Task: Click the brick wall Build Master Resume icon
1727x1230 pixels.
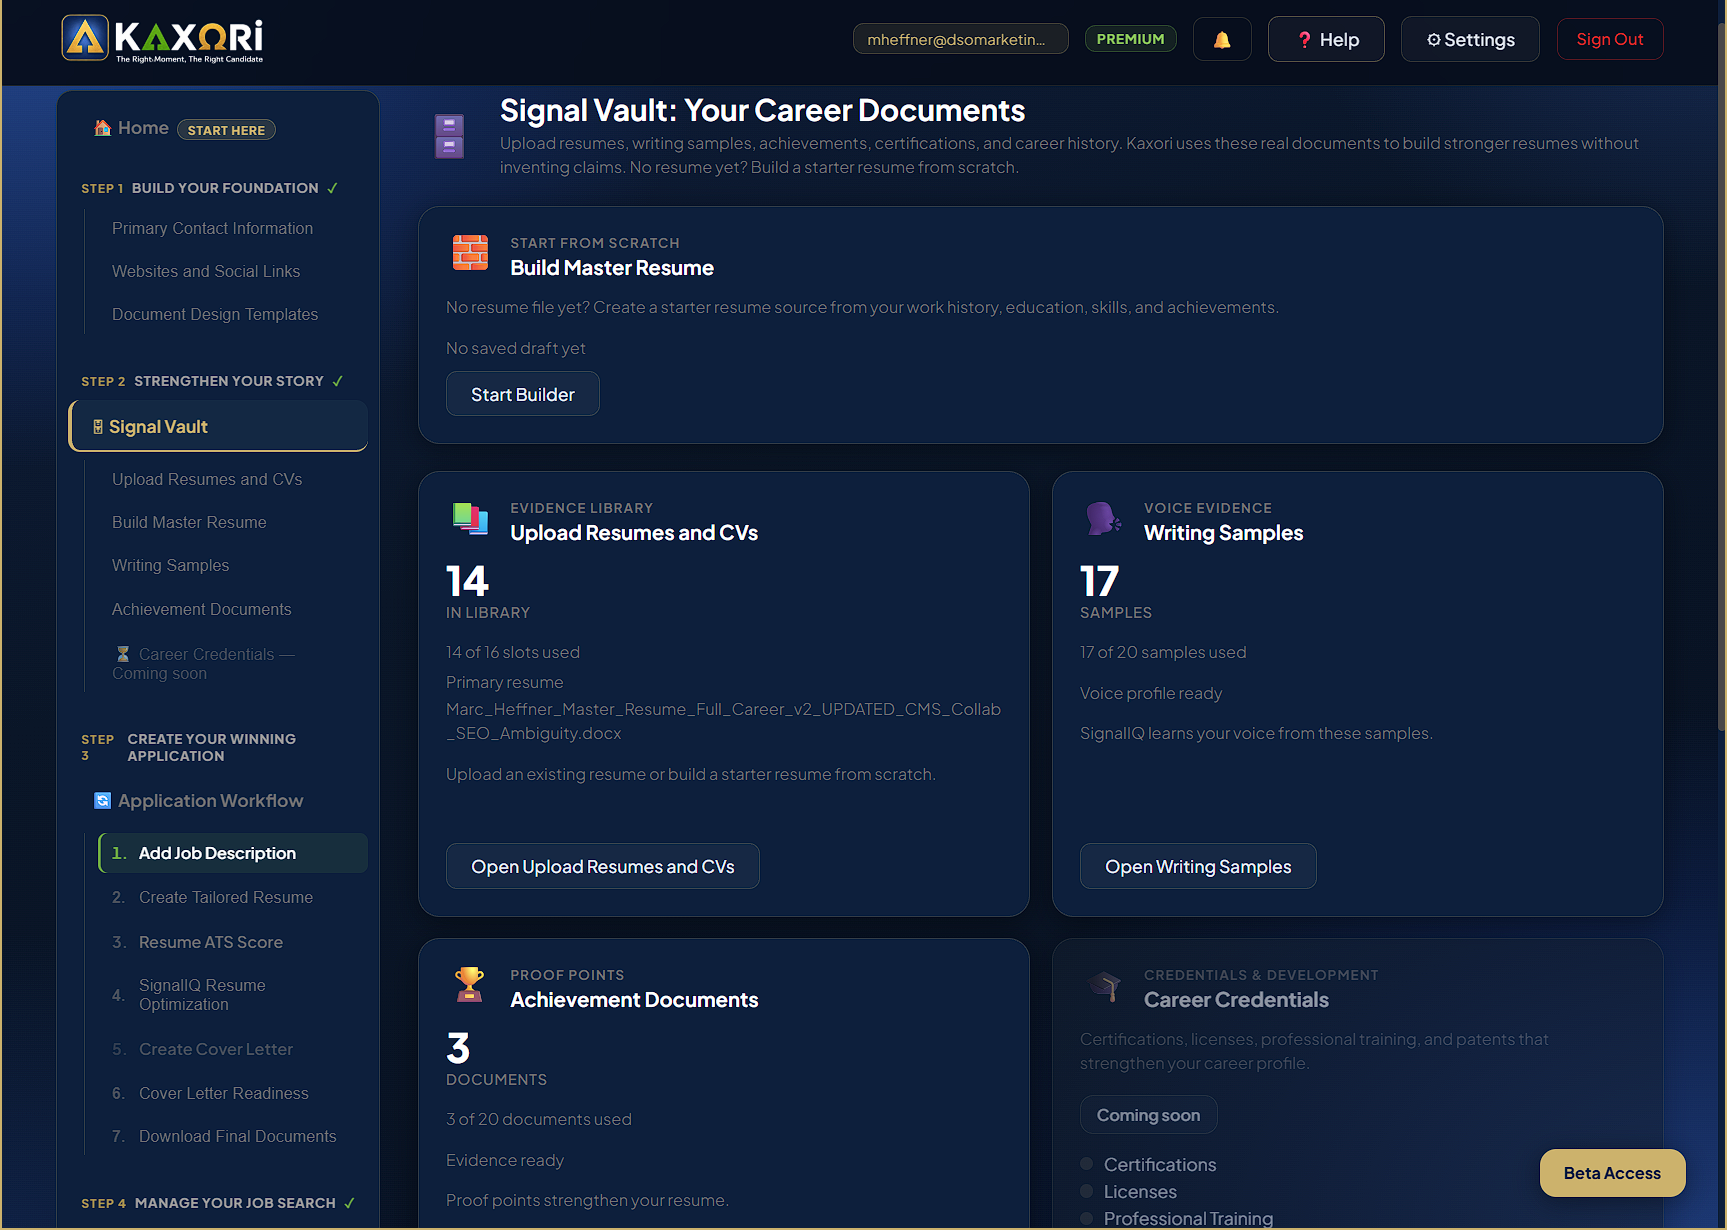Action: tap(470, 253)
